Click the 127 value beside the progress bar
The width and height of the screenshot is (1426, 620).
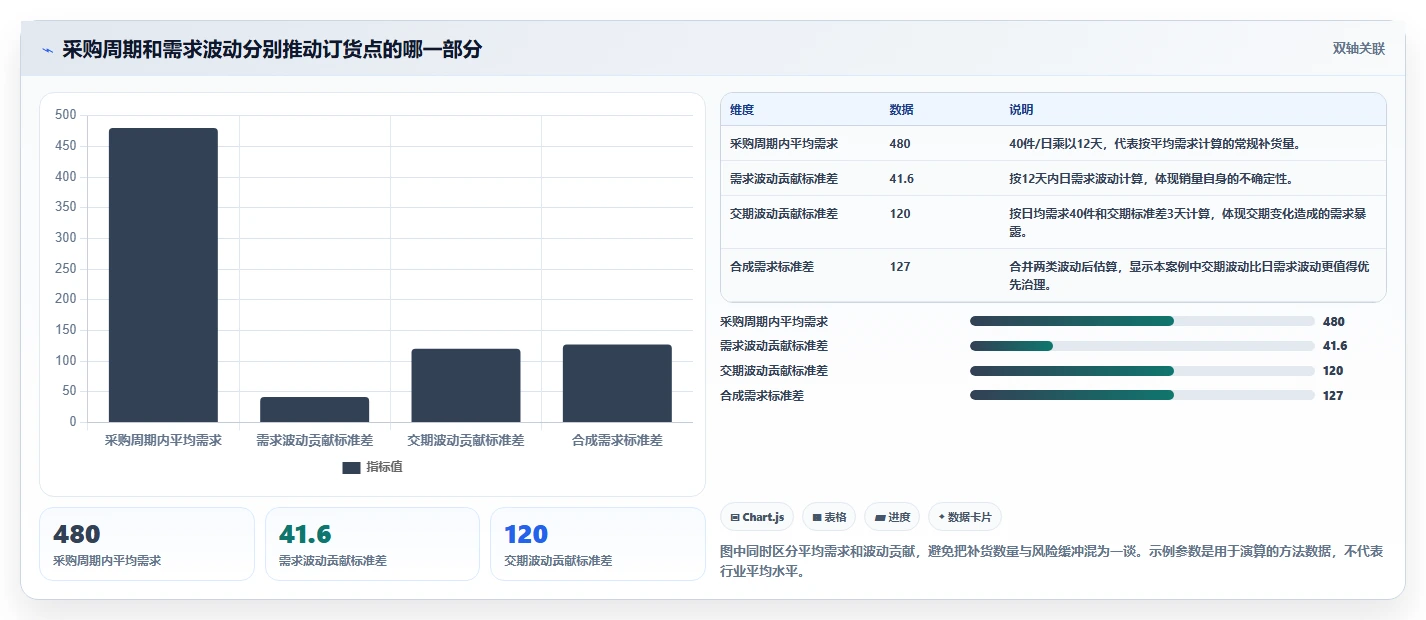1333,396
